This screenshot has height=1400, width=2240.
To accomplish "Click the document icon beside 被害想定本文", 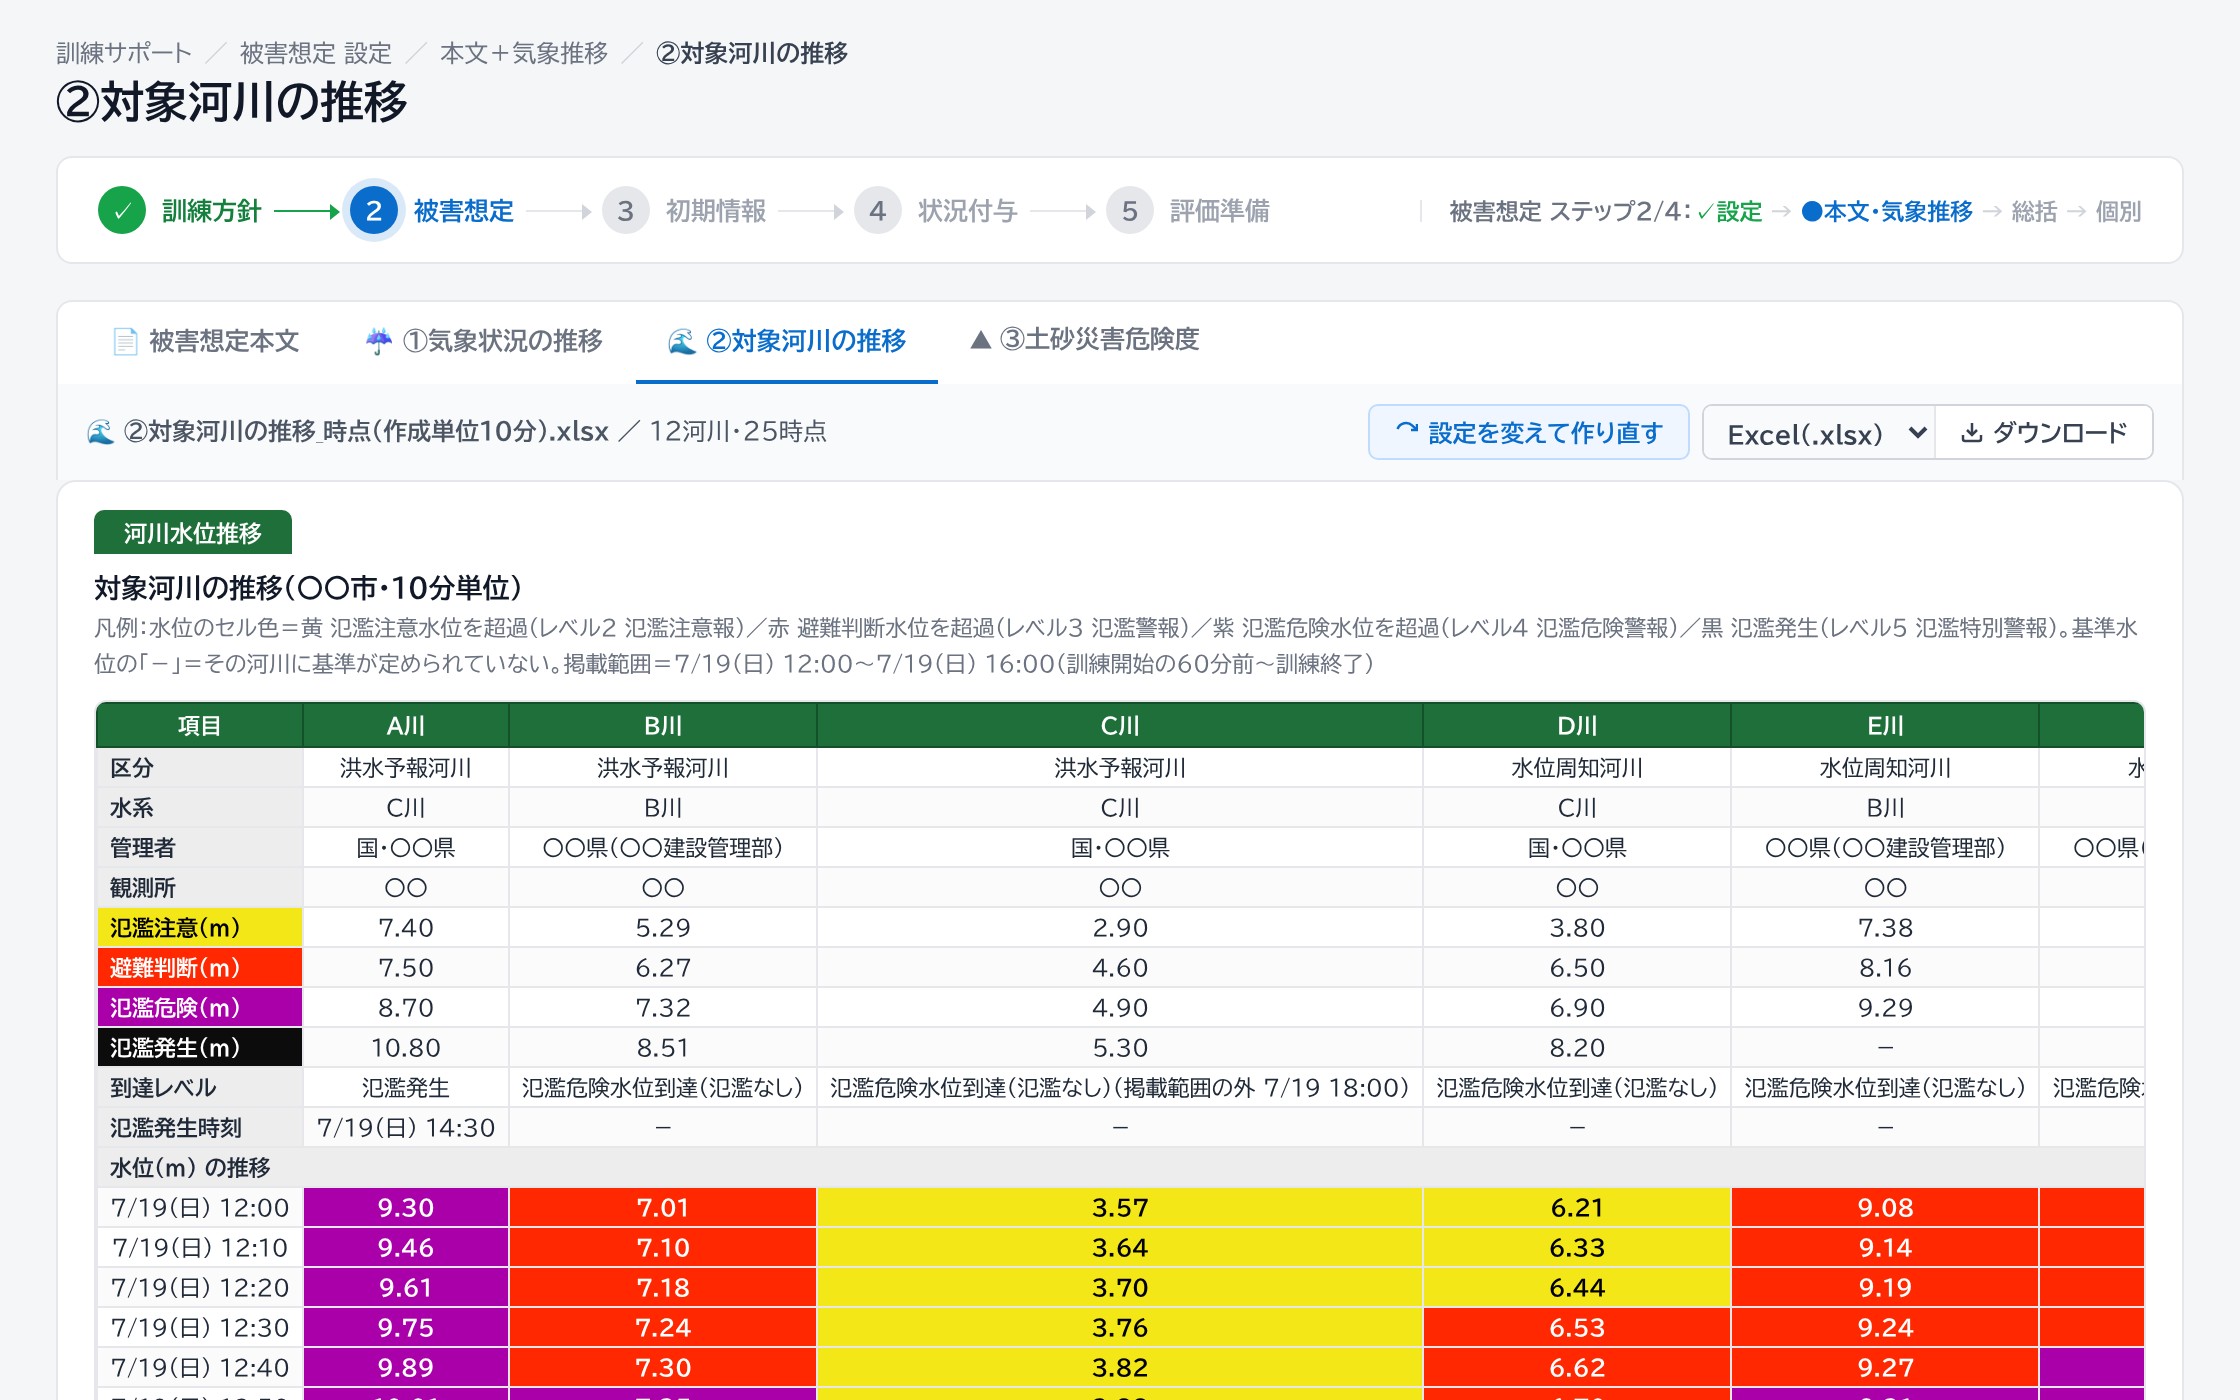I will 125,342.
